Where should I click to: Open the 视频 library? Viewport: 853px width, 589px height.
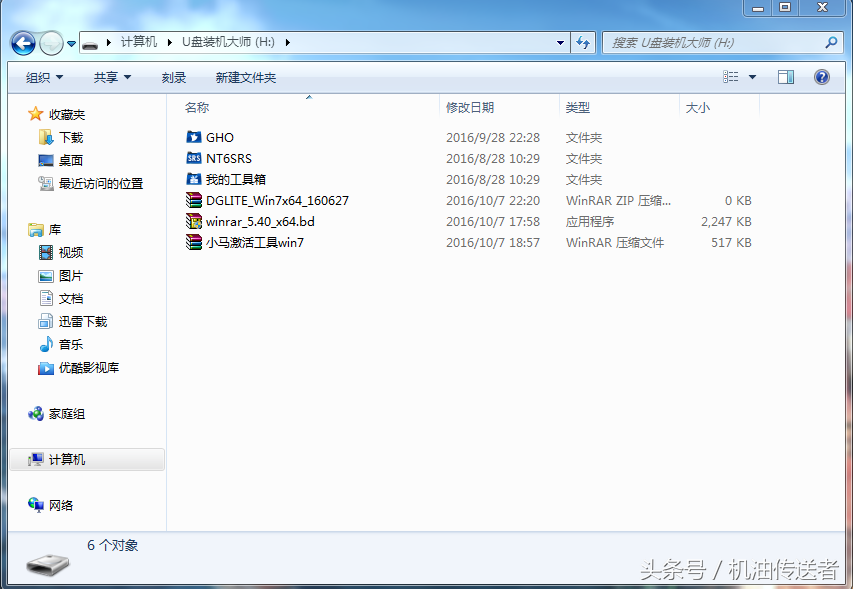(x=71, y=252)
